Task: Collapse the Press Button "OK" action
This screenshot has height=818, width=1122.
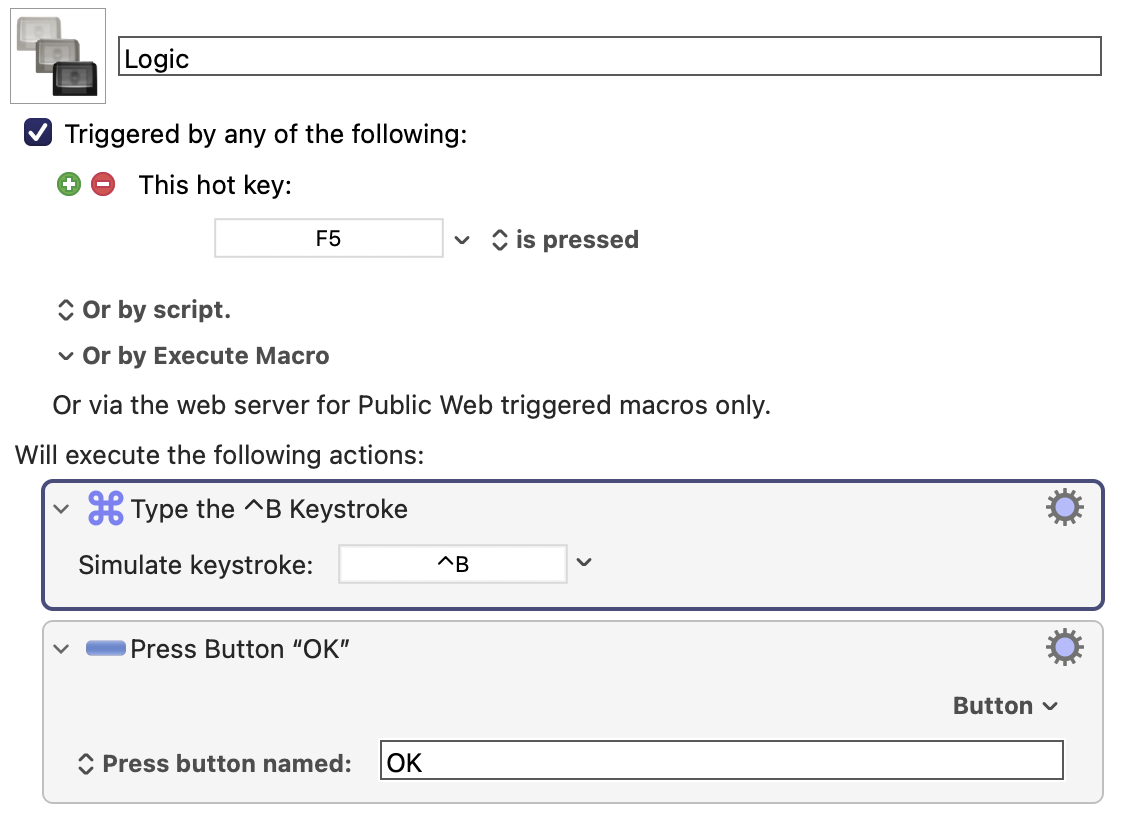Action: pyautogui.click(x=62, y=649)
